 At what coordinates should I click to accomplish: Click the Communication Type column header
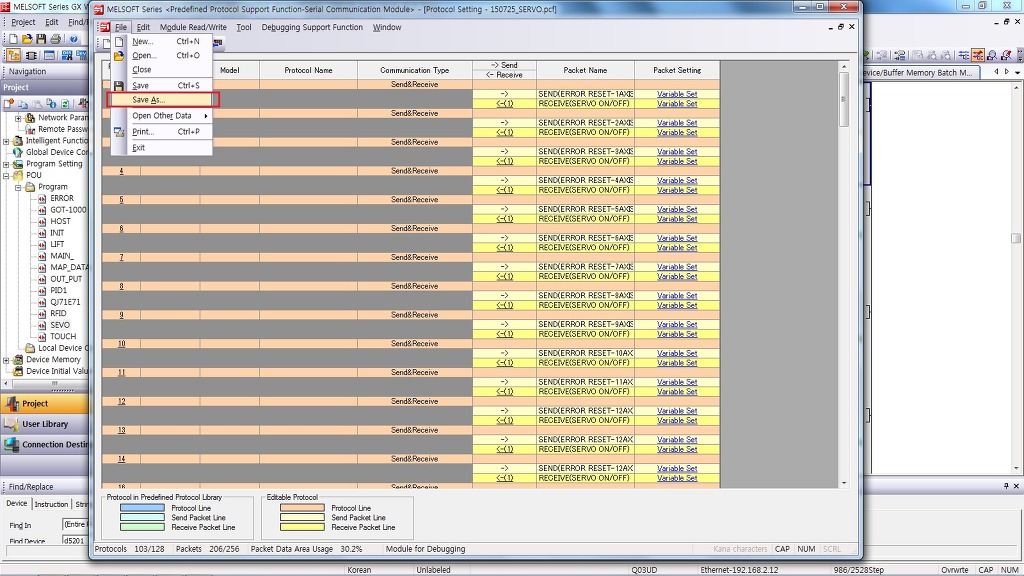(x=415, y=71)
